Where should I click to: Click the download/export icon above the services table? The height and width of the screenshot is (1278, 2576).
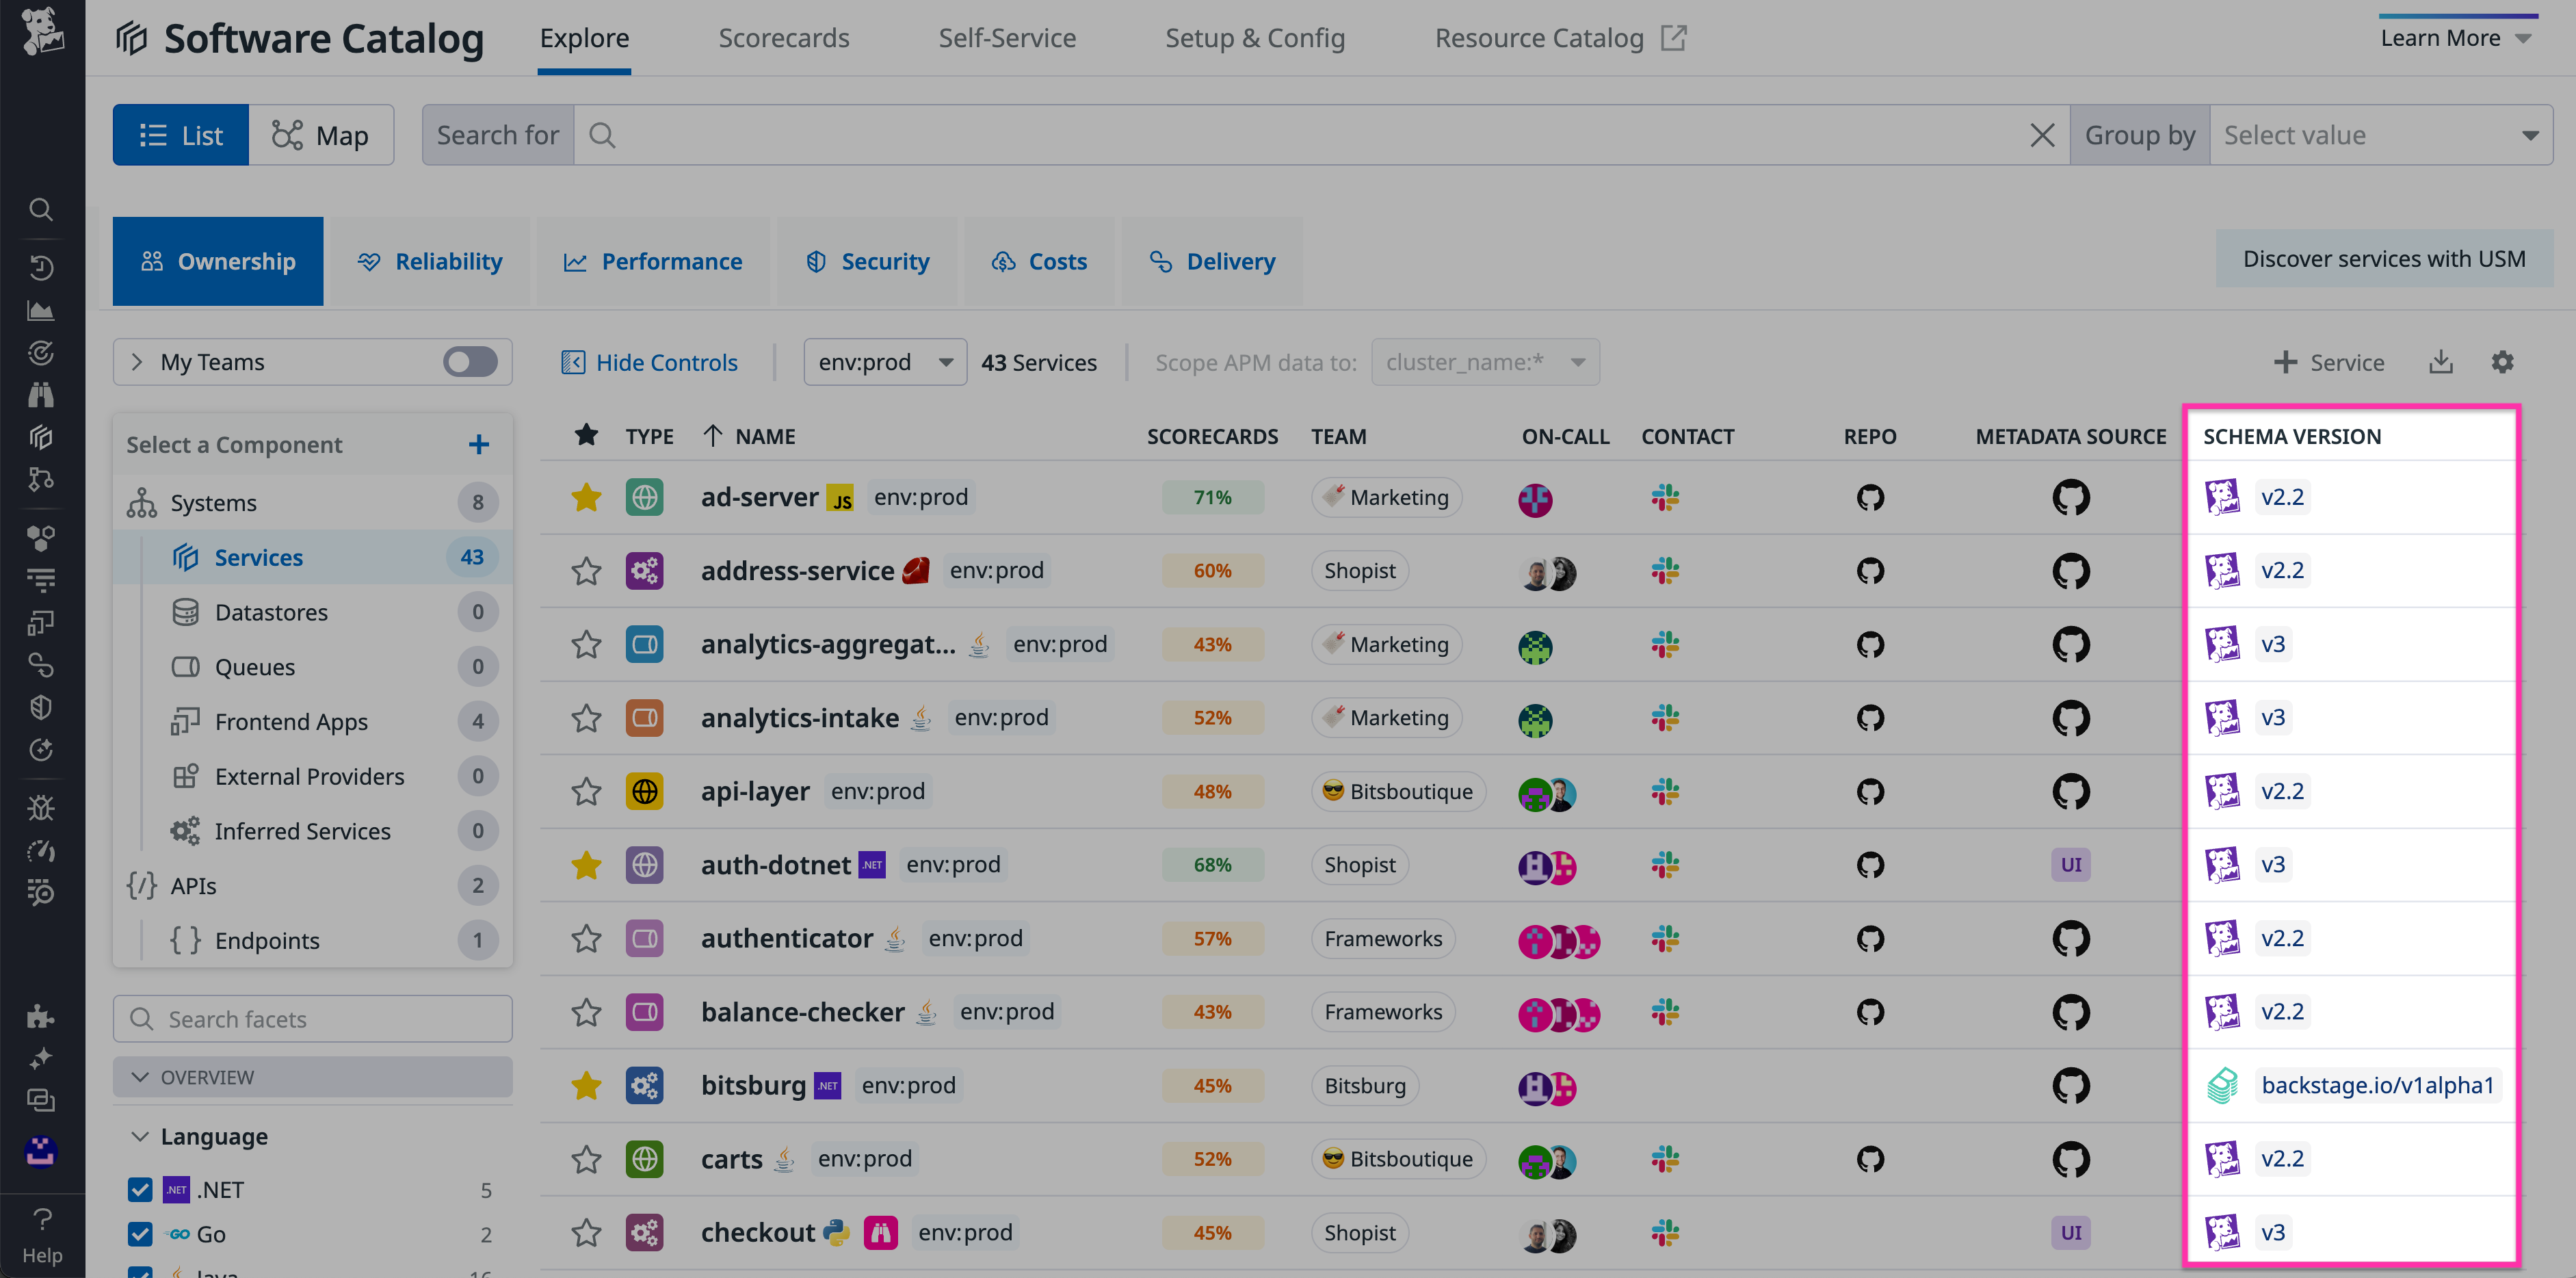click(x=2441, y=362)
